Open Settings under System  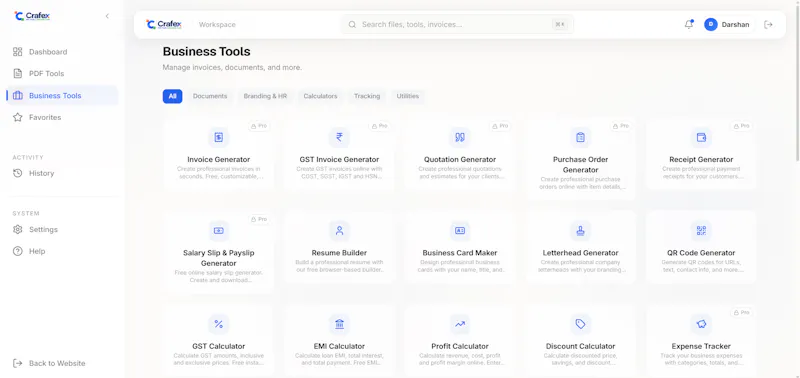click(62, 230)
